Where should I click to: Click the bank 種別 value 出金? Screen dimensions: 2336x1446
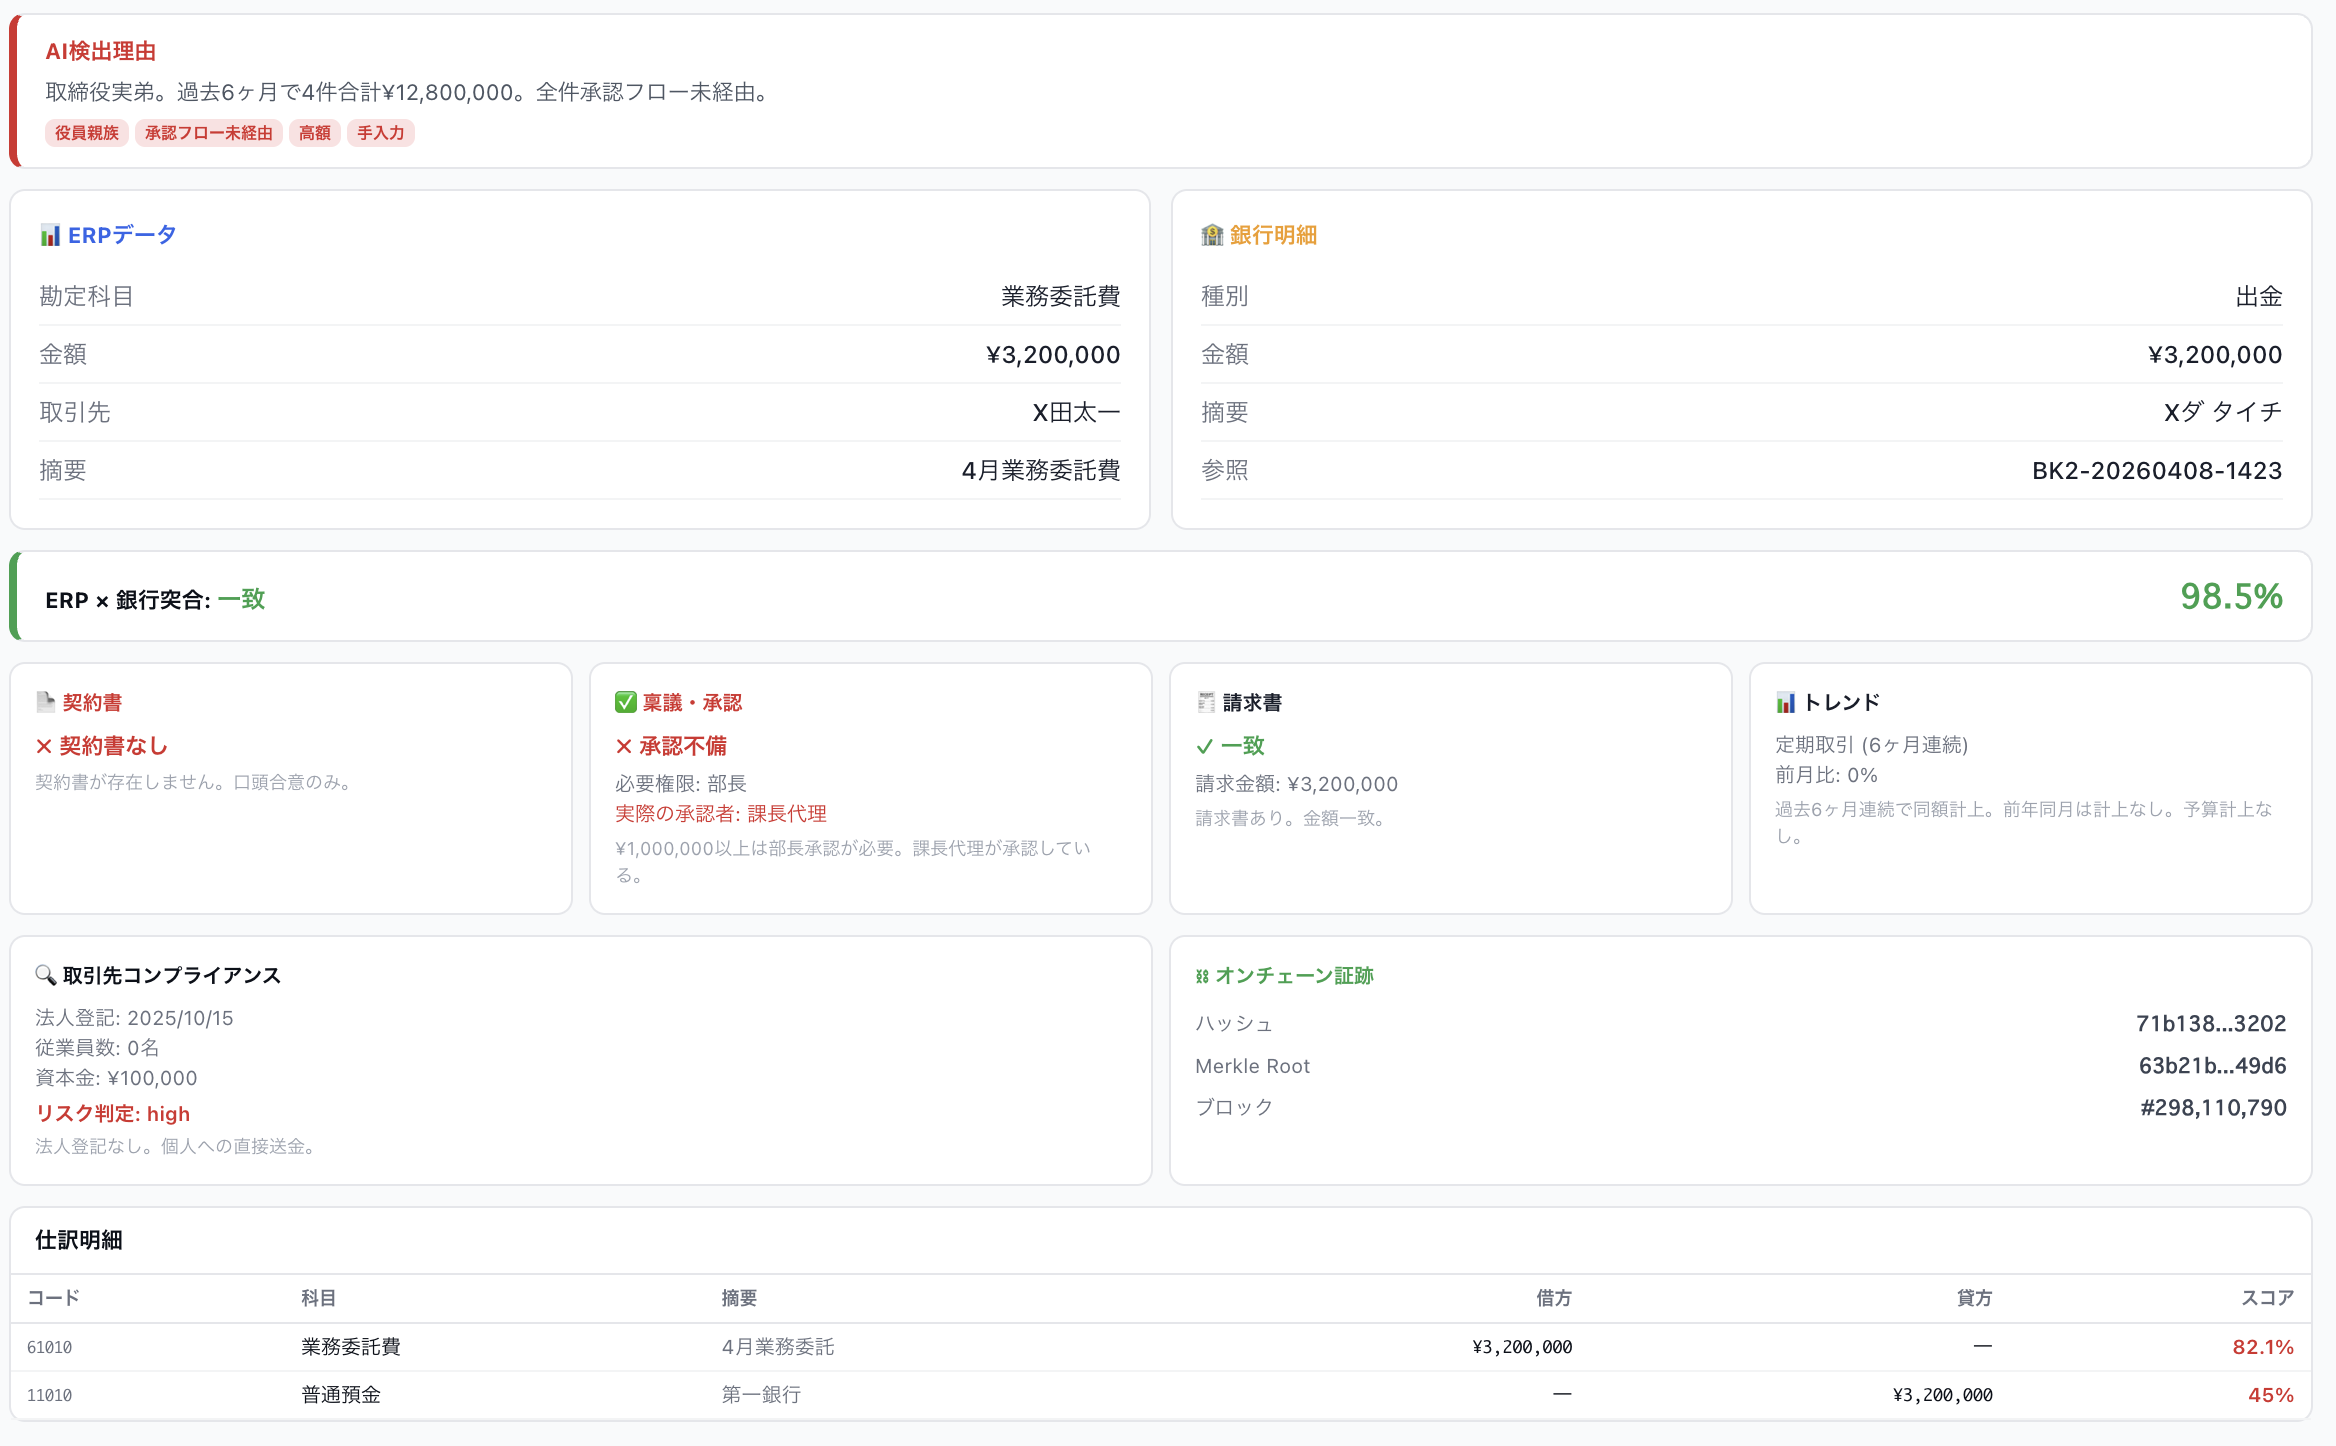pyautogui.click(x=2259, y=297)
